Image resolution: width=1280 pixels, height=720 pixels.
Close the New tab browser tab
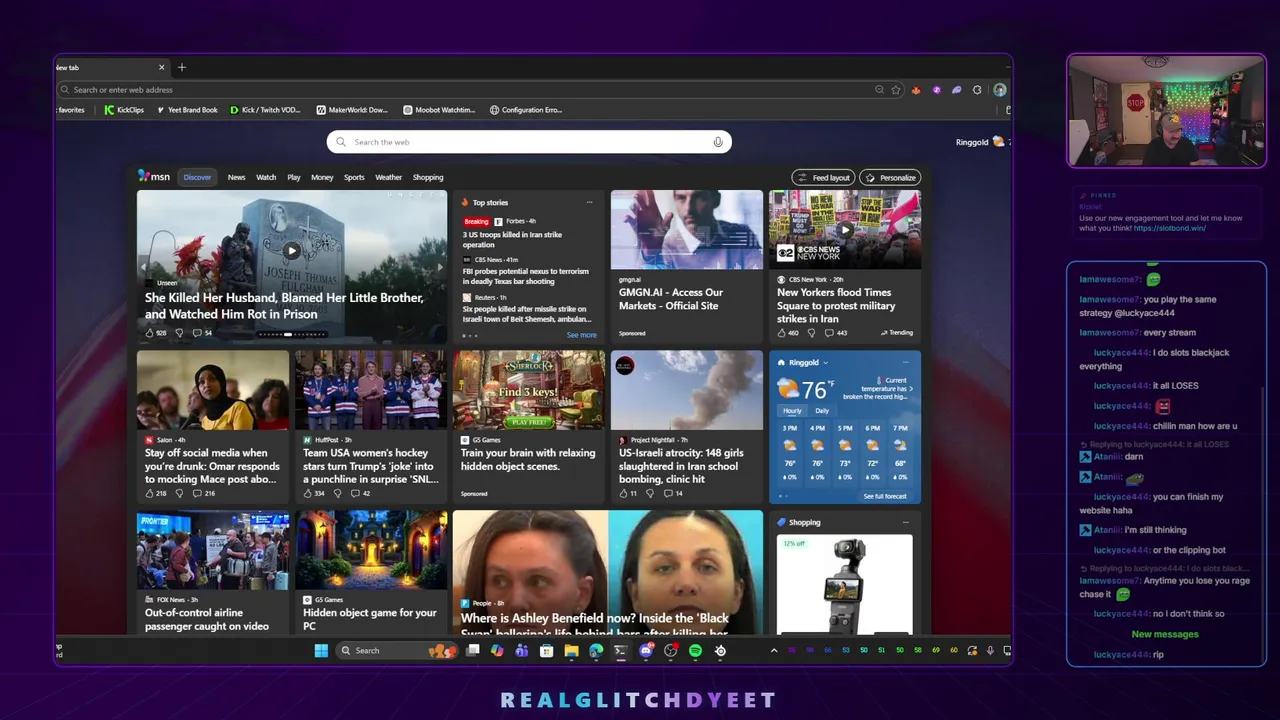tap(161, 67)
